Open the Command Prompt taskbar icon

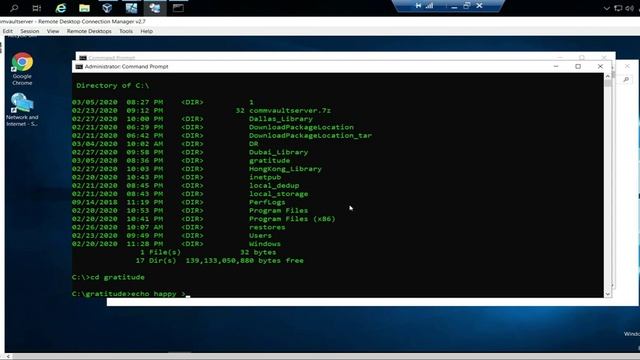coord(178,8)
